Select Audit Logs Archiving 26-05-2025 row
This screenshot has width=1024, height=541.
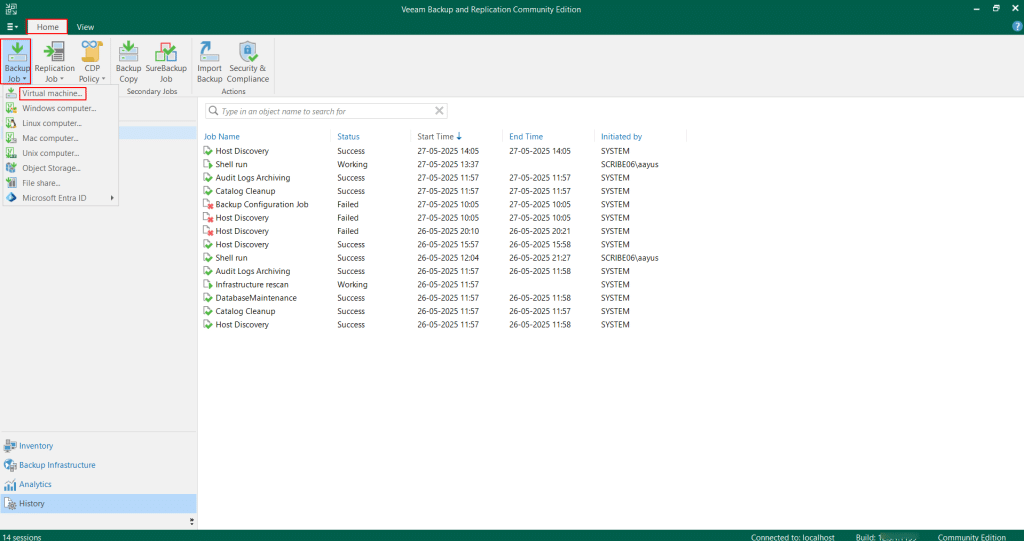[x=444, y=271]
